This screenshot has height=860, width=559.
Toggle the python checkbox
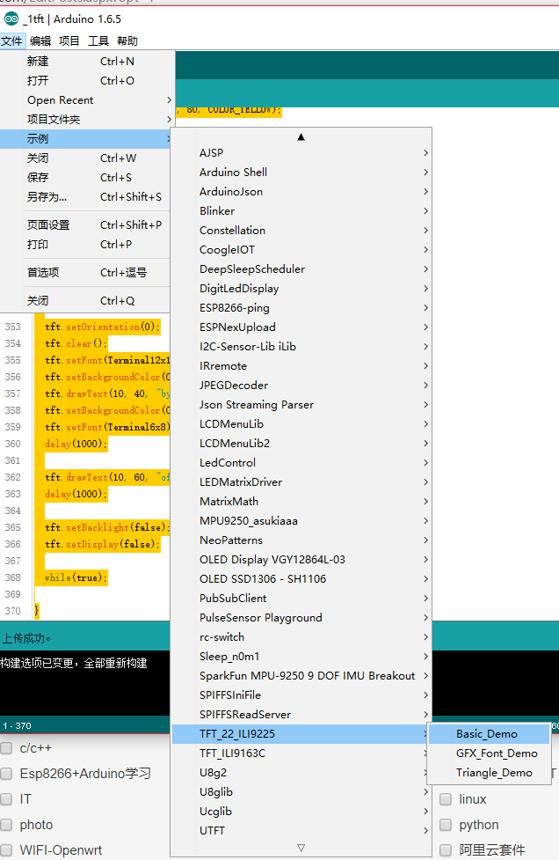tap(445, 824)
